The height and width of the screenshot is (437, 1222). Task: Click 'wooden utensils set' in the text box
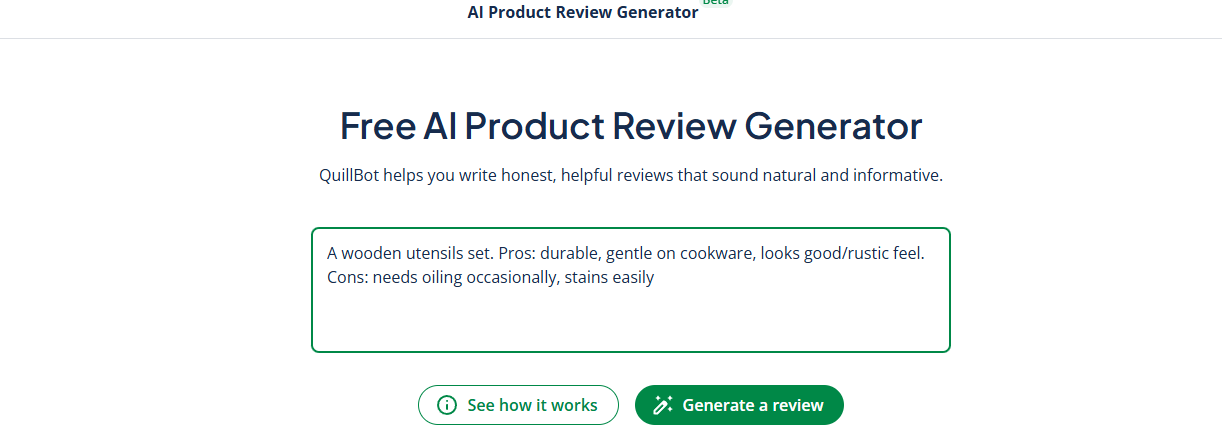[x=417, y=254]
